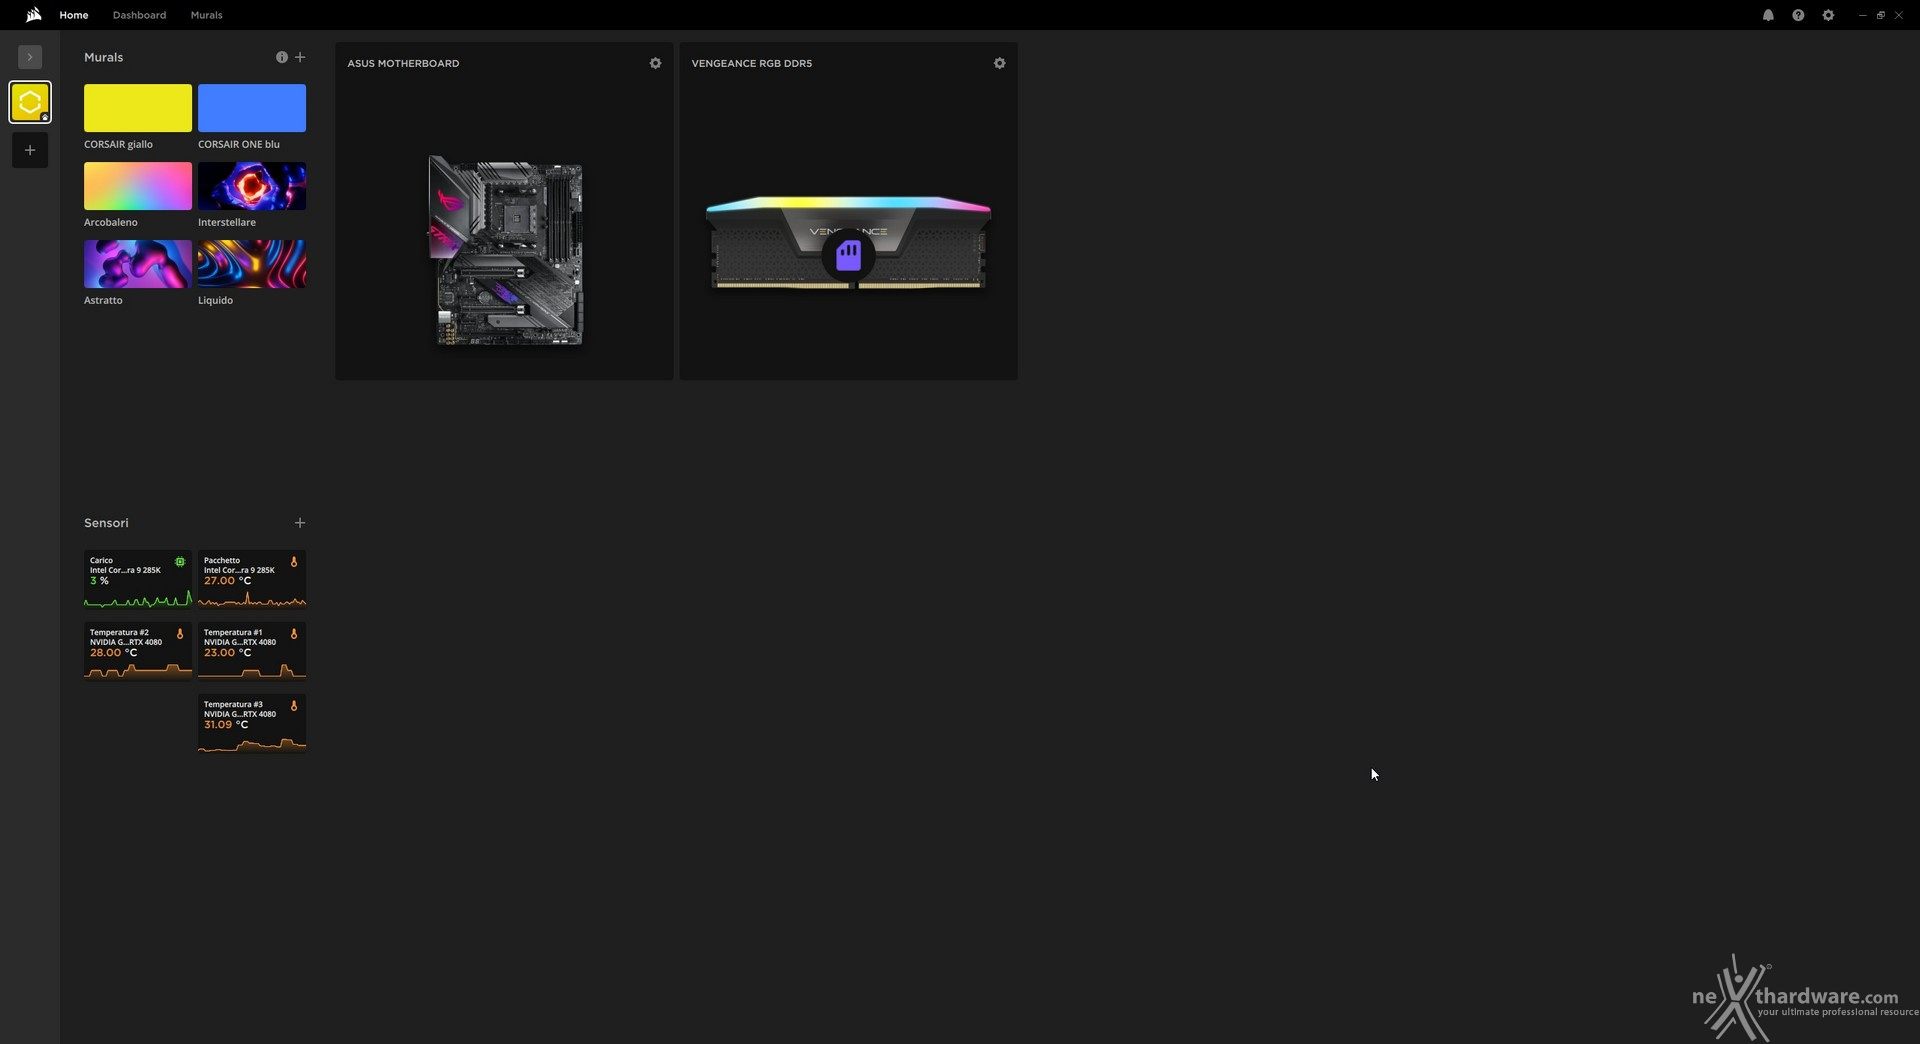Select the Liquido mural thumbnail
The image size is (1920, 1044).
coord(252,264)
